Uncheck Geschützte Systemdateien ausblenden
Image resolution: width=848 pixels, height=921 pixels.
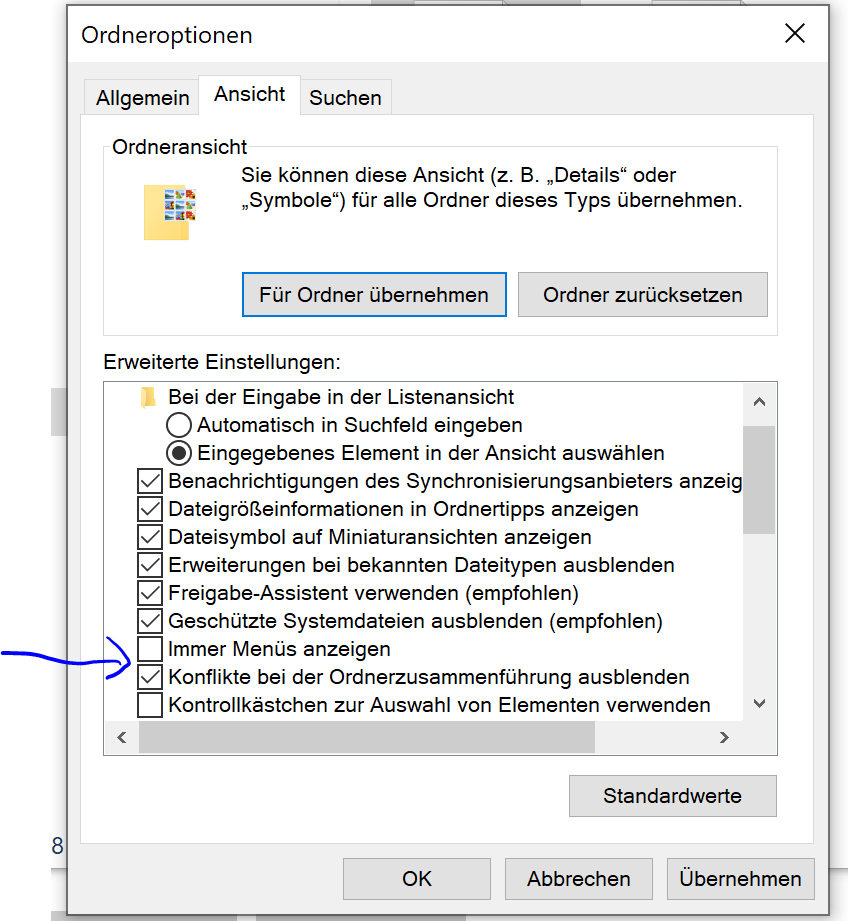click(150, 621)
